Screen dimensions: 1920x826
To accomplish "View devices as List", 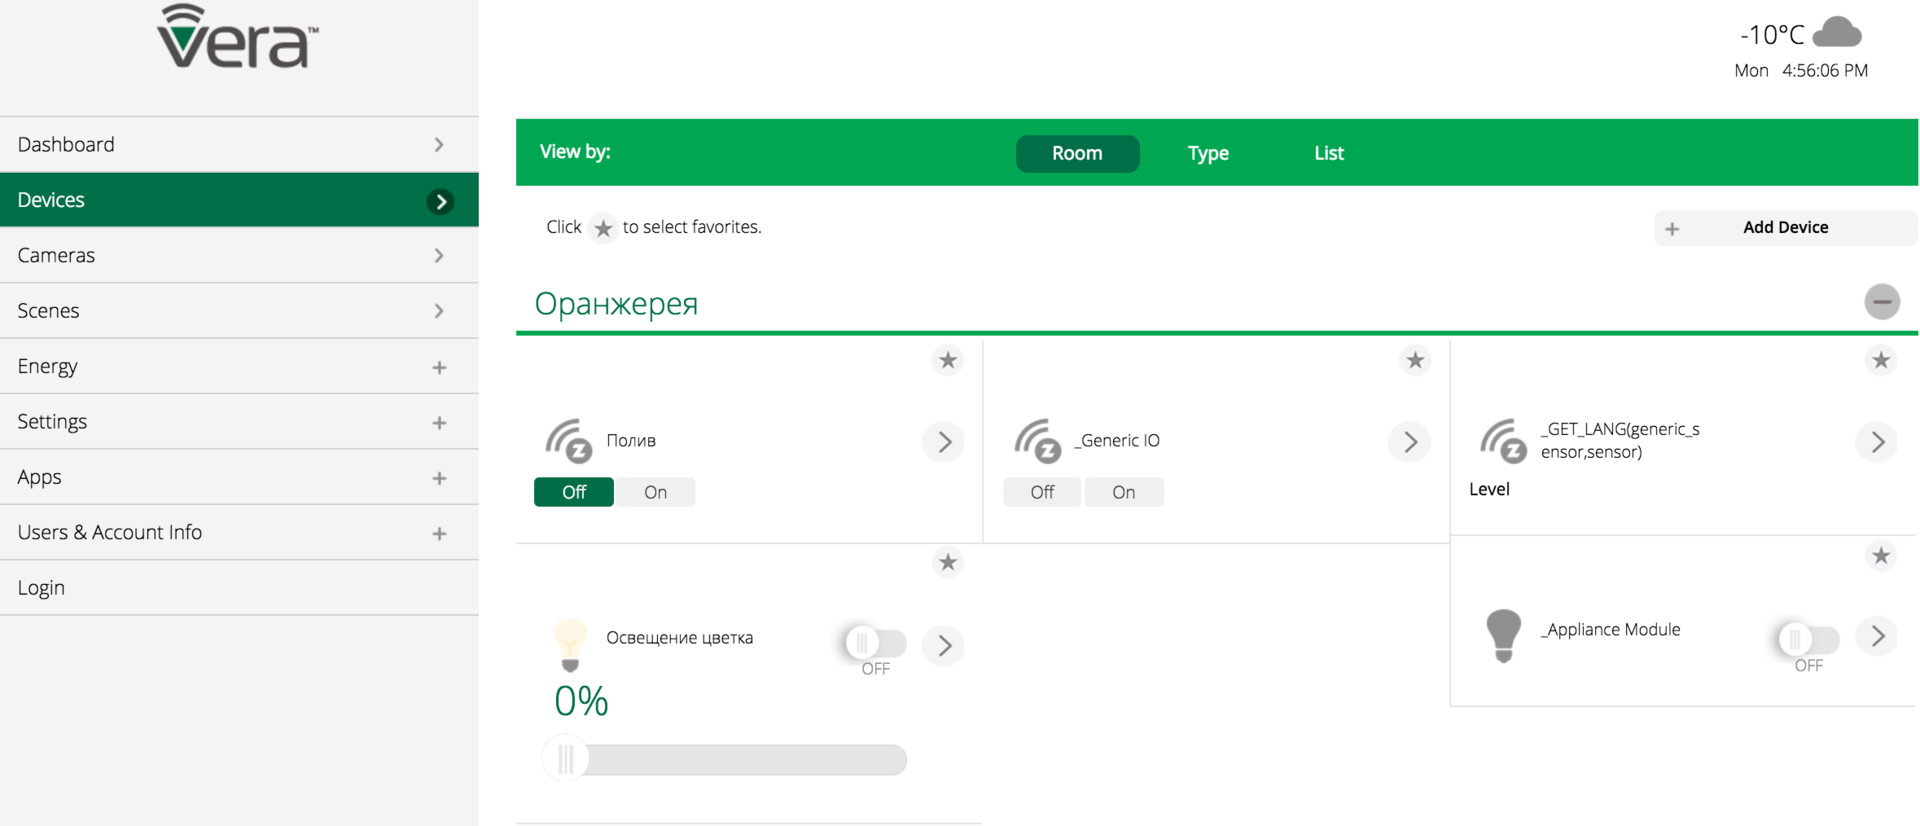I will click(x=1329, y=153).
